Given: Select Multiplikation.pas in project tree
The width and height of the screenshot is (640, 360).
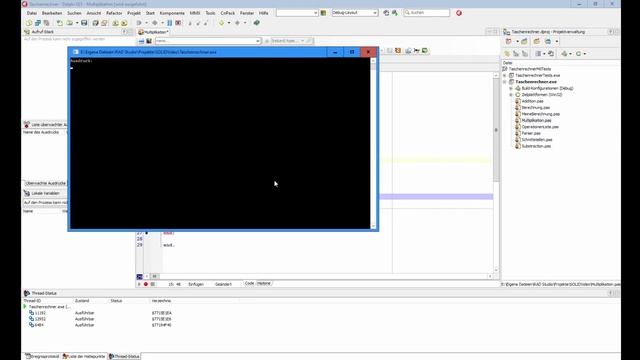Looking at the screenshot, I should 536,120.
